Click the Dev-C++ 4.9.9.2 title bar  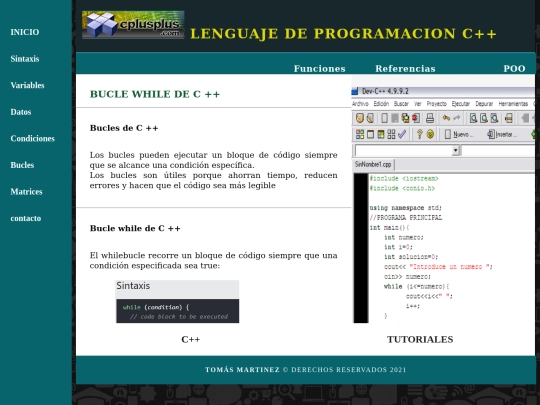pos(444,91)
